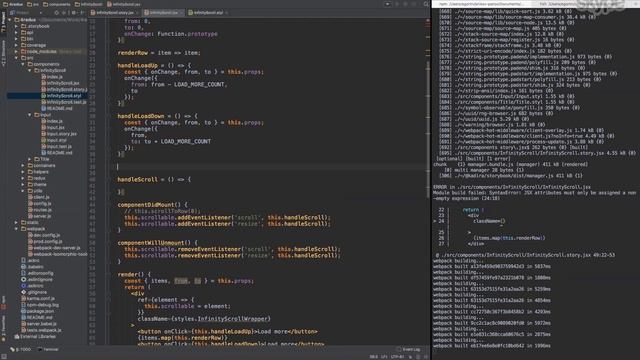Open the .editorconfig file
This screenshot has height=360, width=640.
coord(37,273)
